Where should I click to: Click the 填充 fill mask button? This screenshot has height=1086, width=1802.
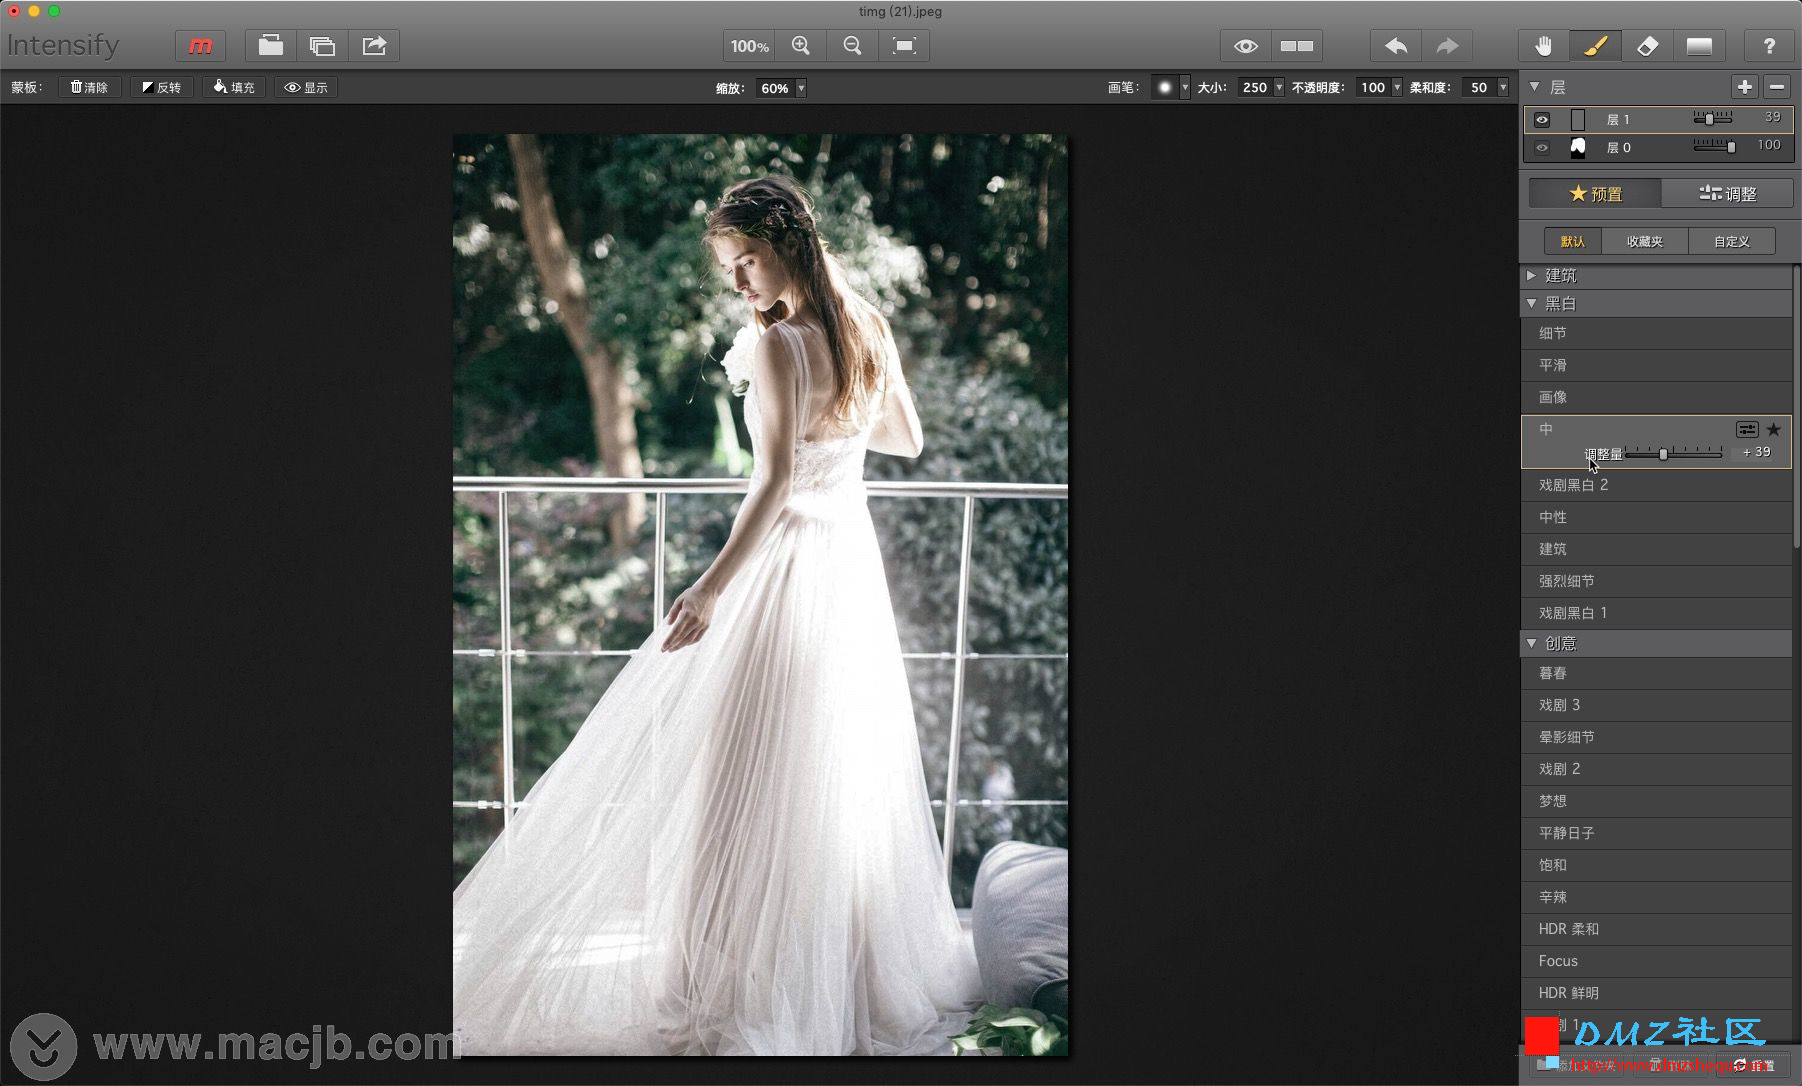pos(234,88)
